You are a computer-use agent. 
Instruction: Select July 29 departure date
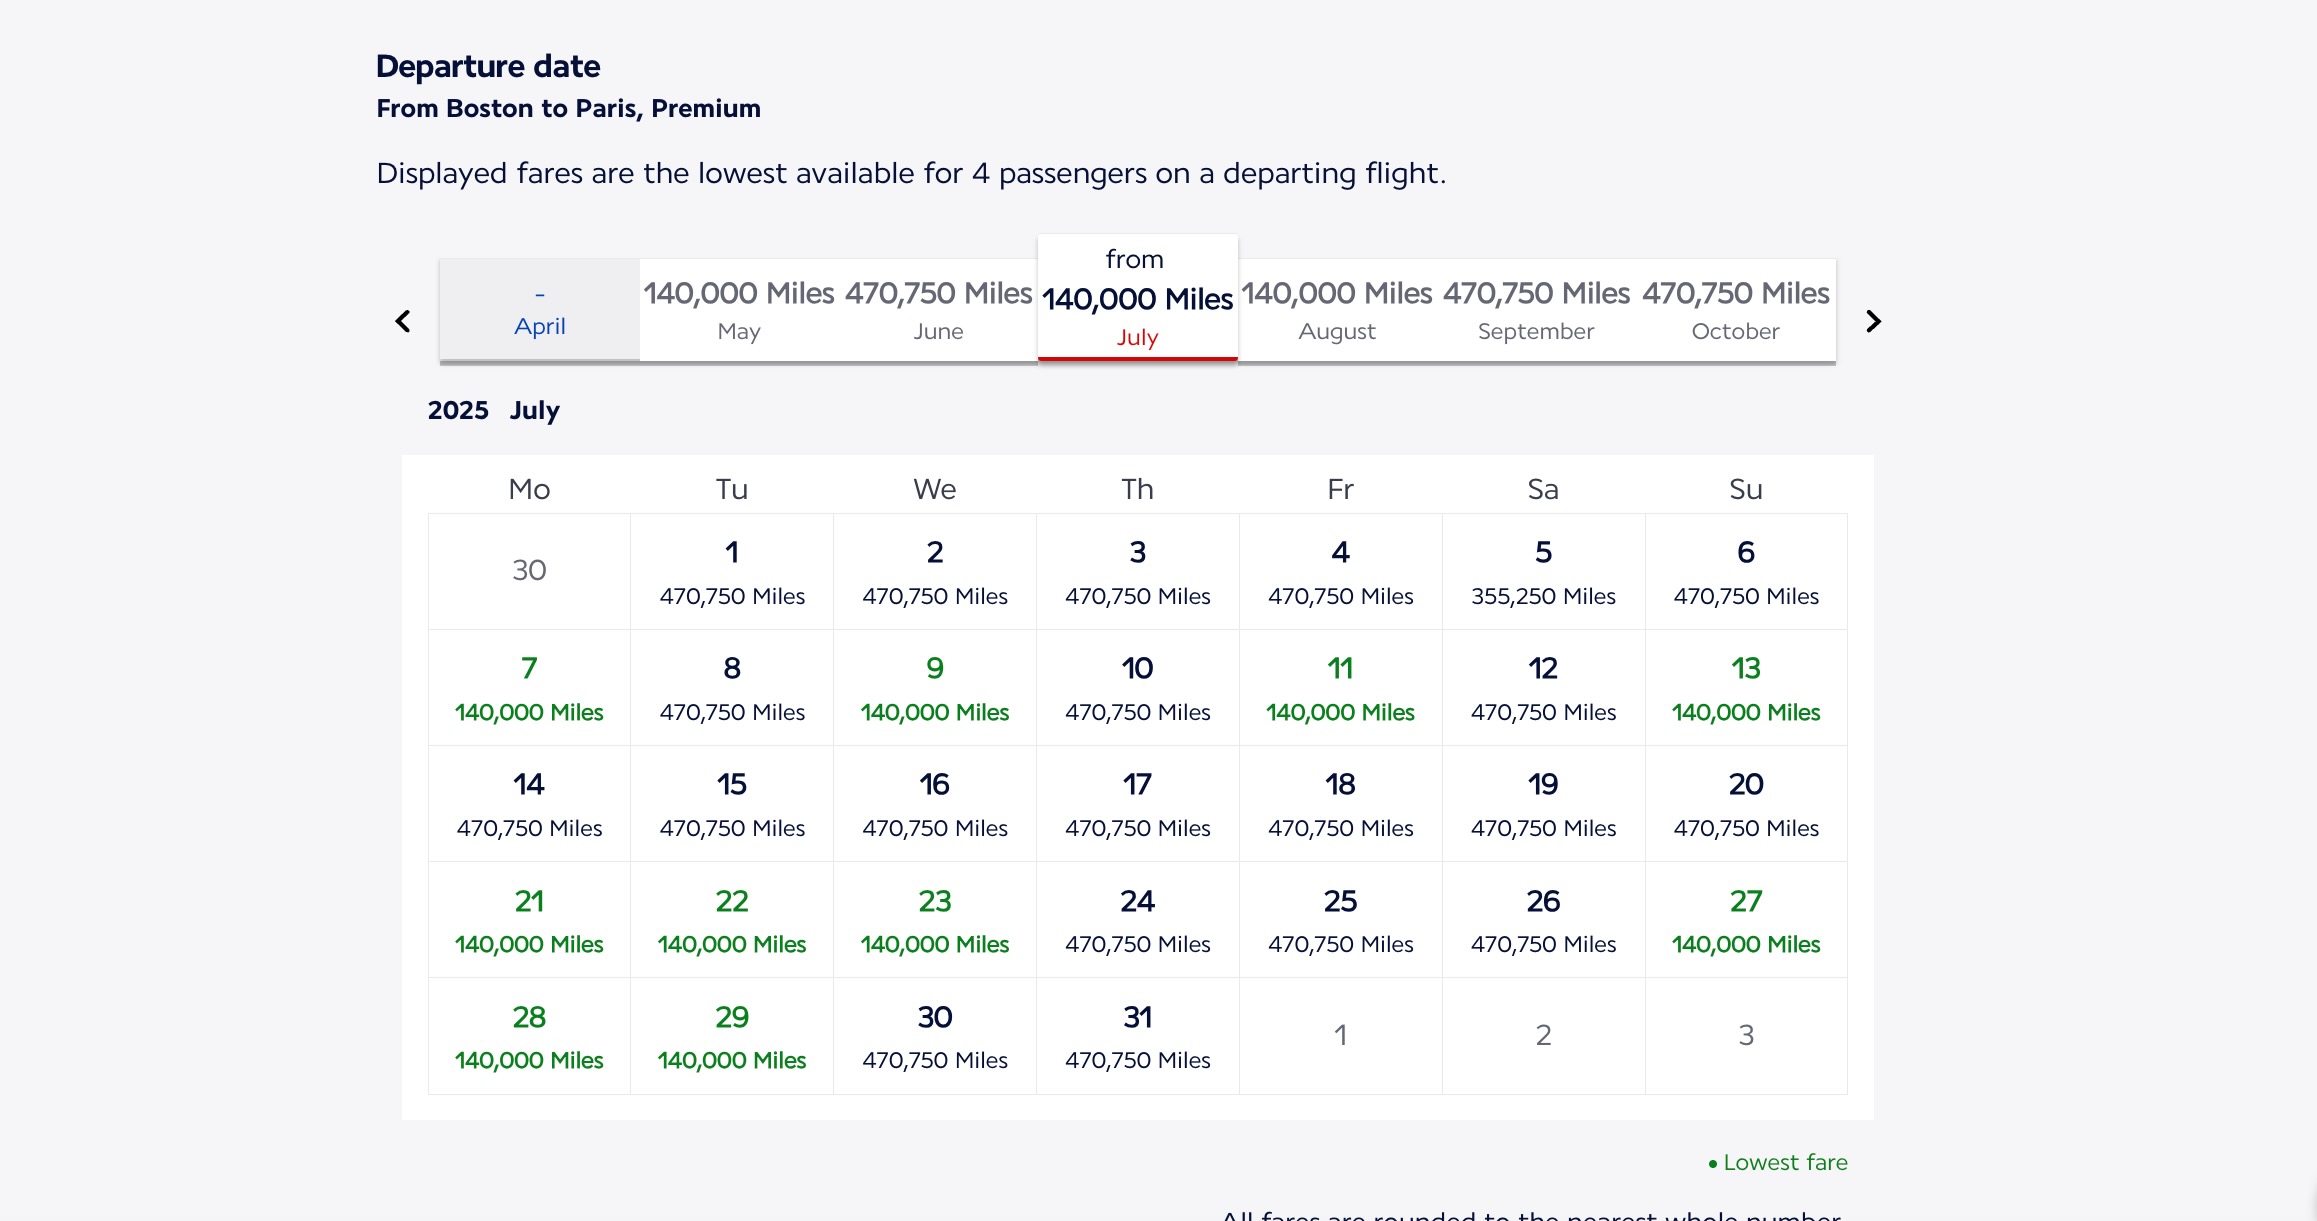[732, 1036]
